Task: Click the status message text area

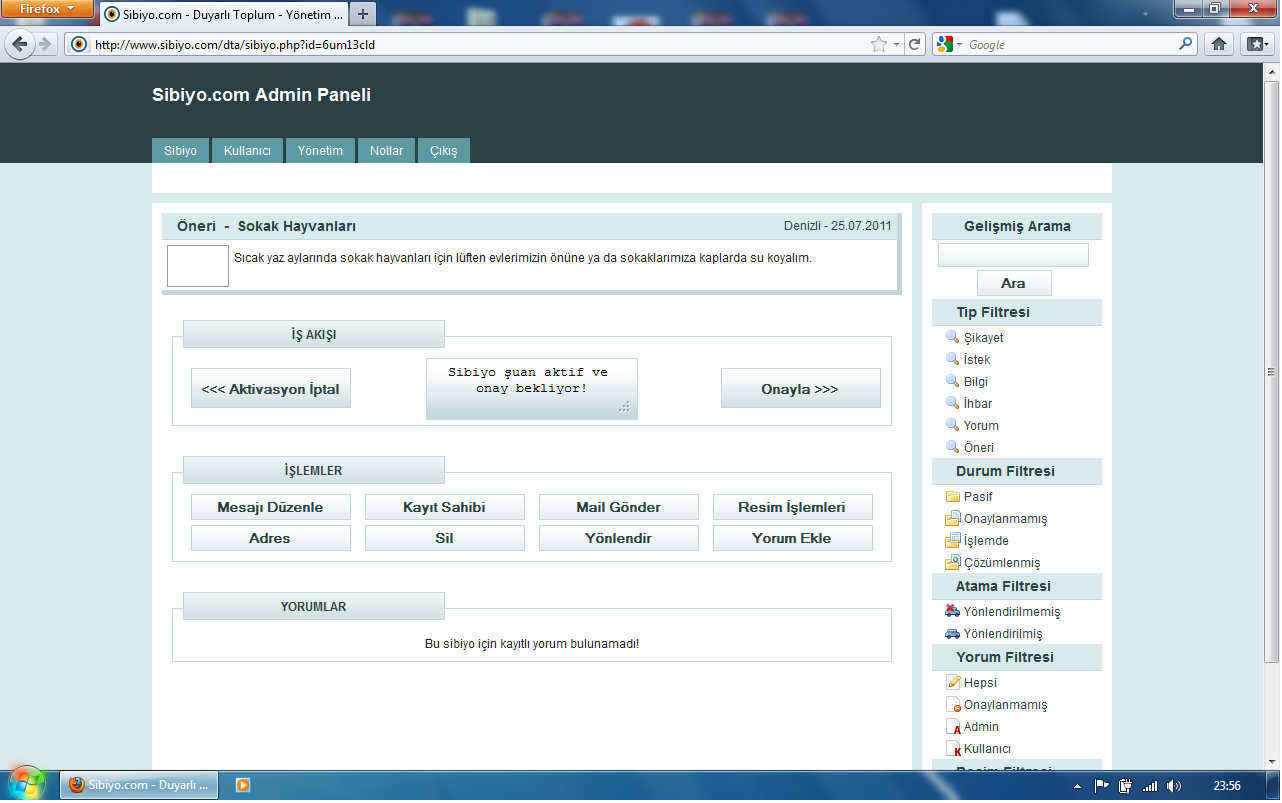Action: [531, 387]
